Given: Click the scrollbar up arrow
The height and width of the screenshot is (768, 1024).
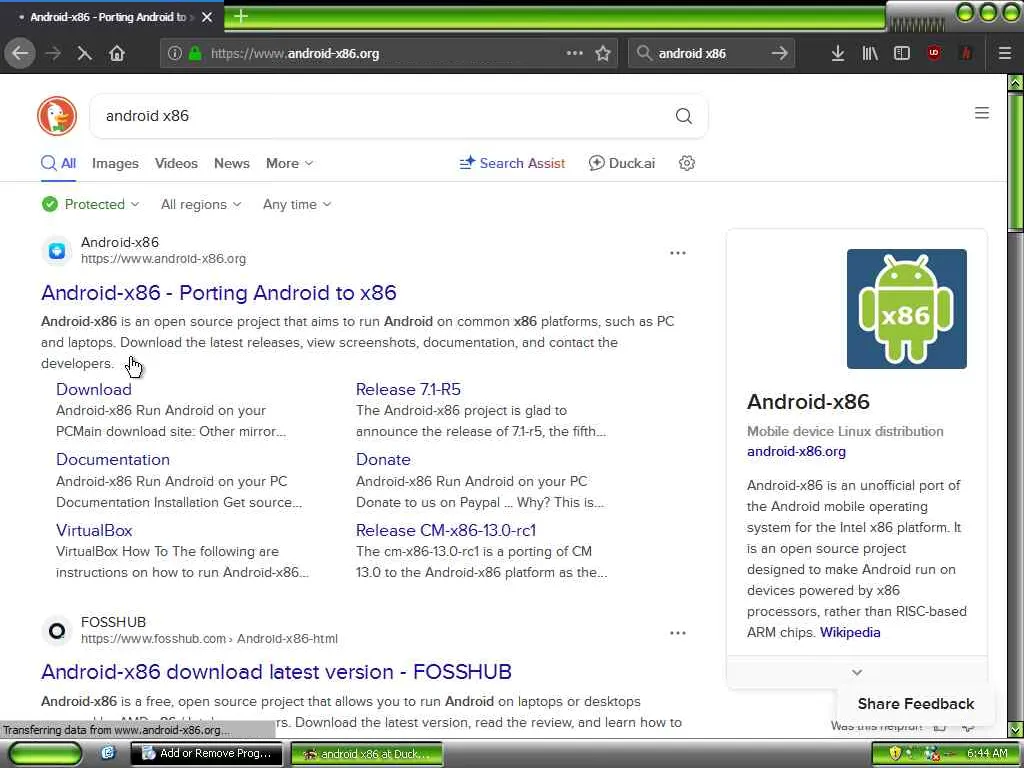Looking at the screenshot, I should [1016, 83].
